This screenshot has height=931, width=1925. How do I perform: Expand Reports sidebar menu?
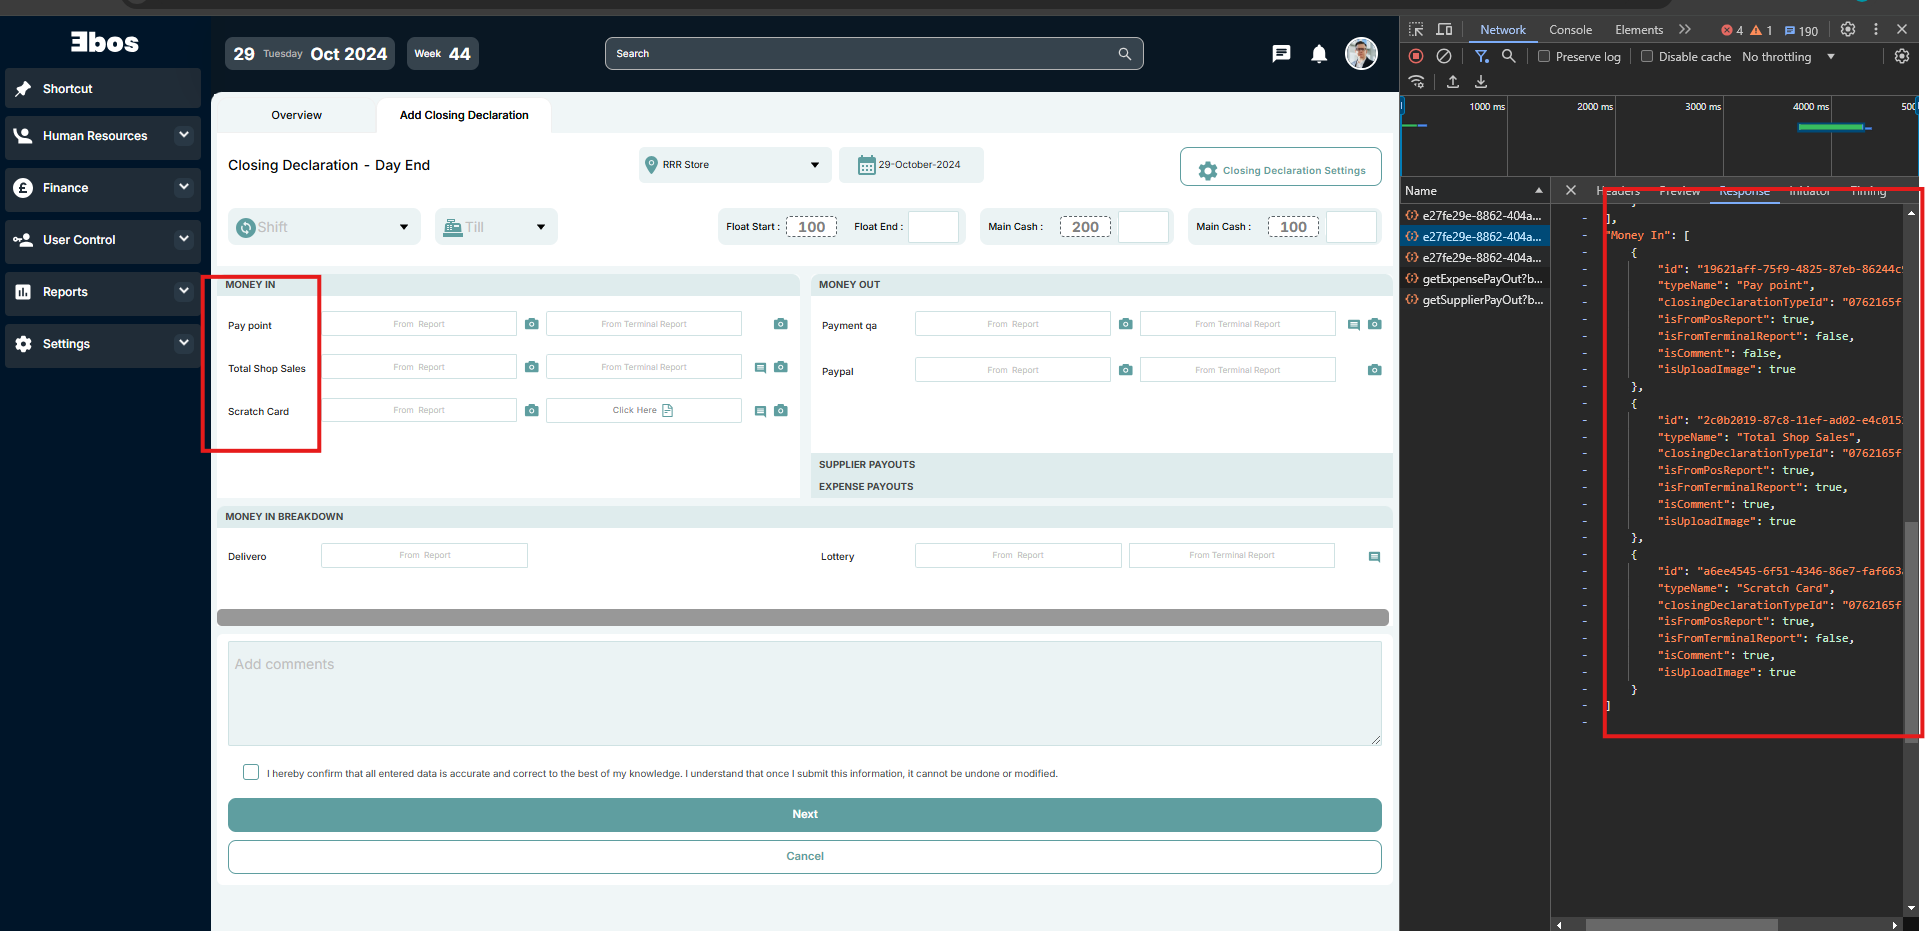[184, 290]
